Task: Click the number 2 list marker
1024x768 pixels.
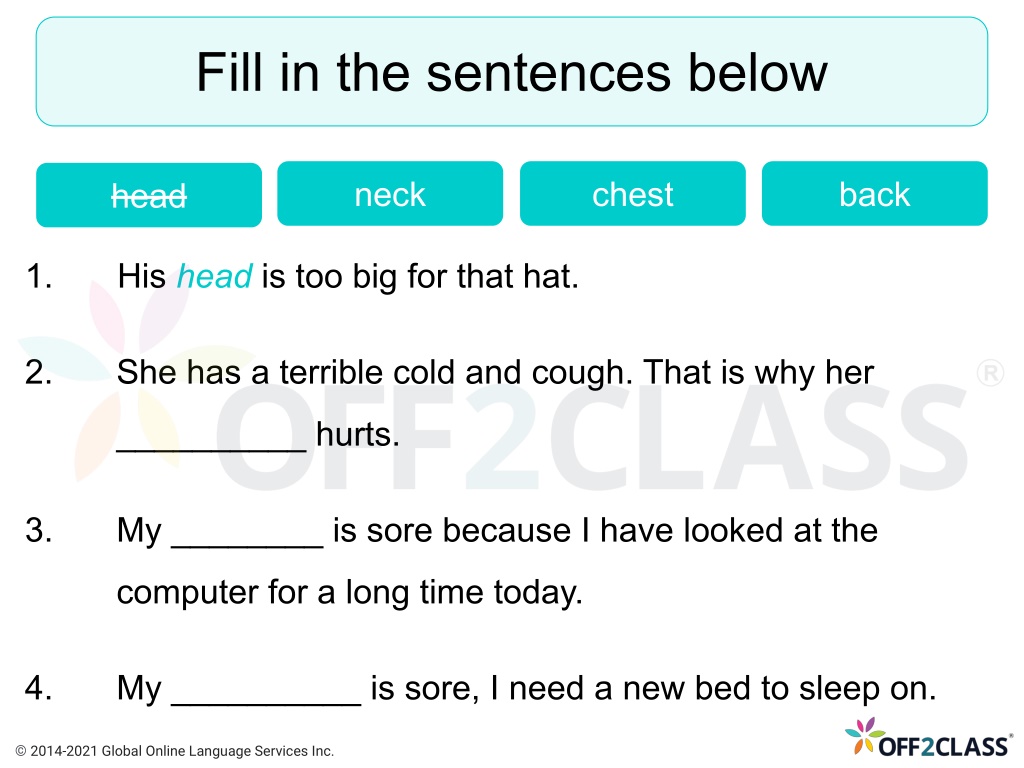Action: [39, 372]
